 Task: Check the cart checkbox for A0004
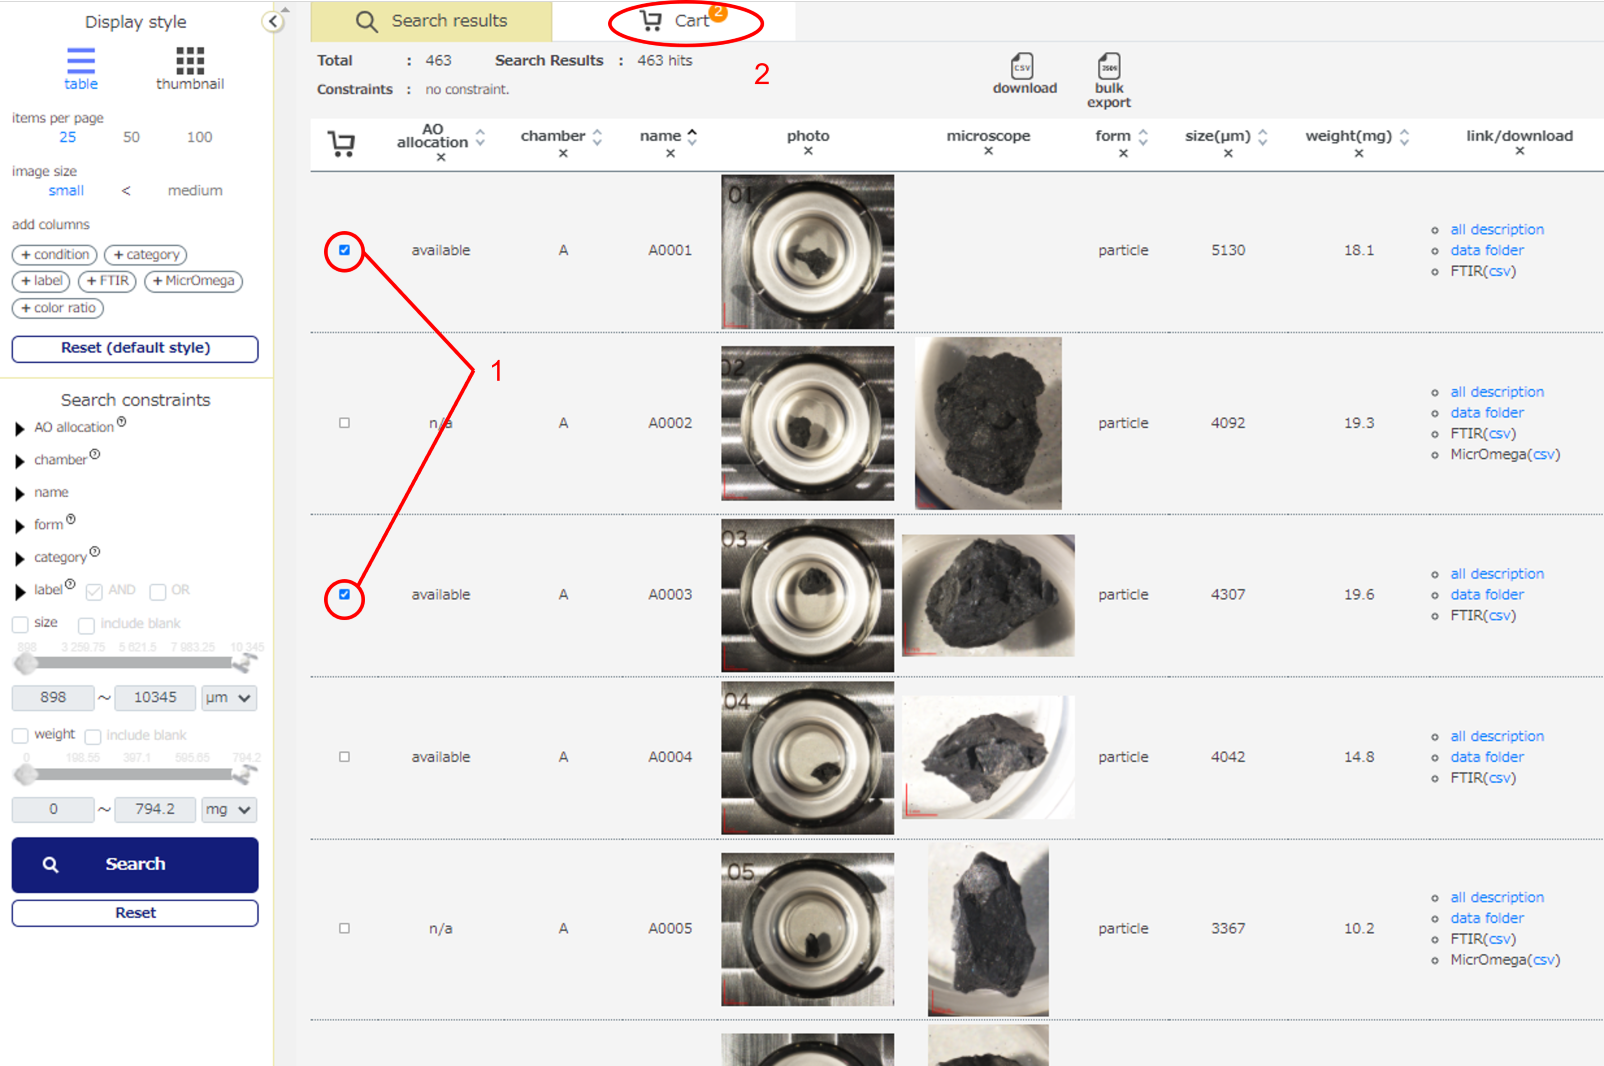[344, 757]
